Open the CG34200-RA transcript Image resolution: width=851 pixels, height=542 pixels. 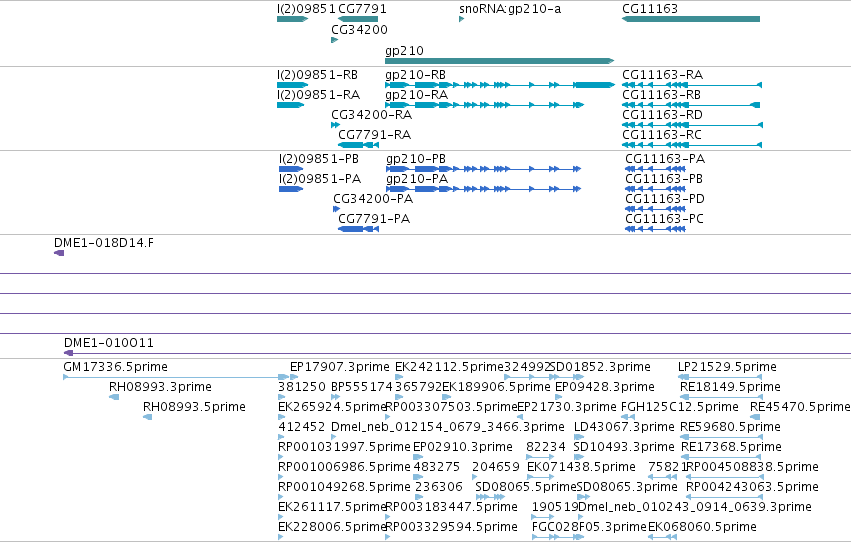(x=371, y=115)
